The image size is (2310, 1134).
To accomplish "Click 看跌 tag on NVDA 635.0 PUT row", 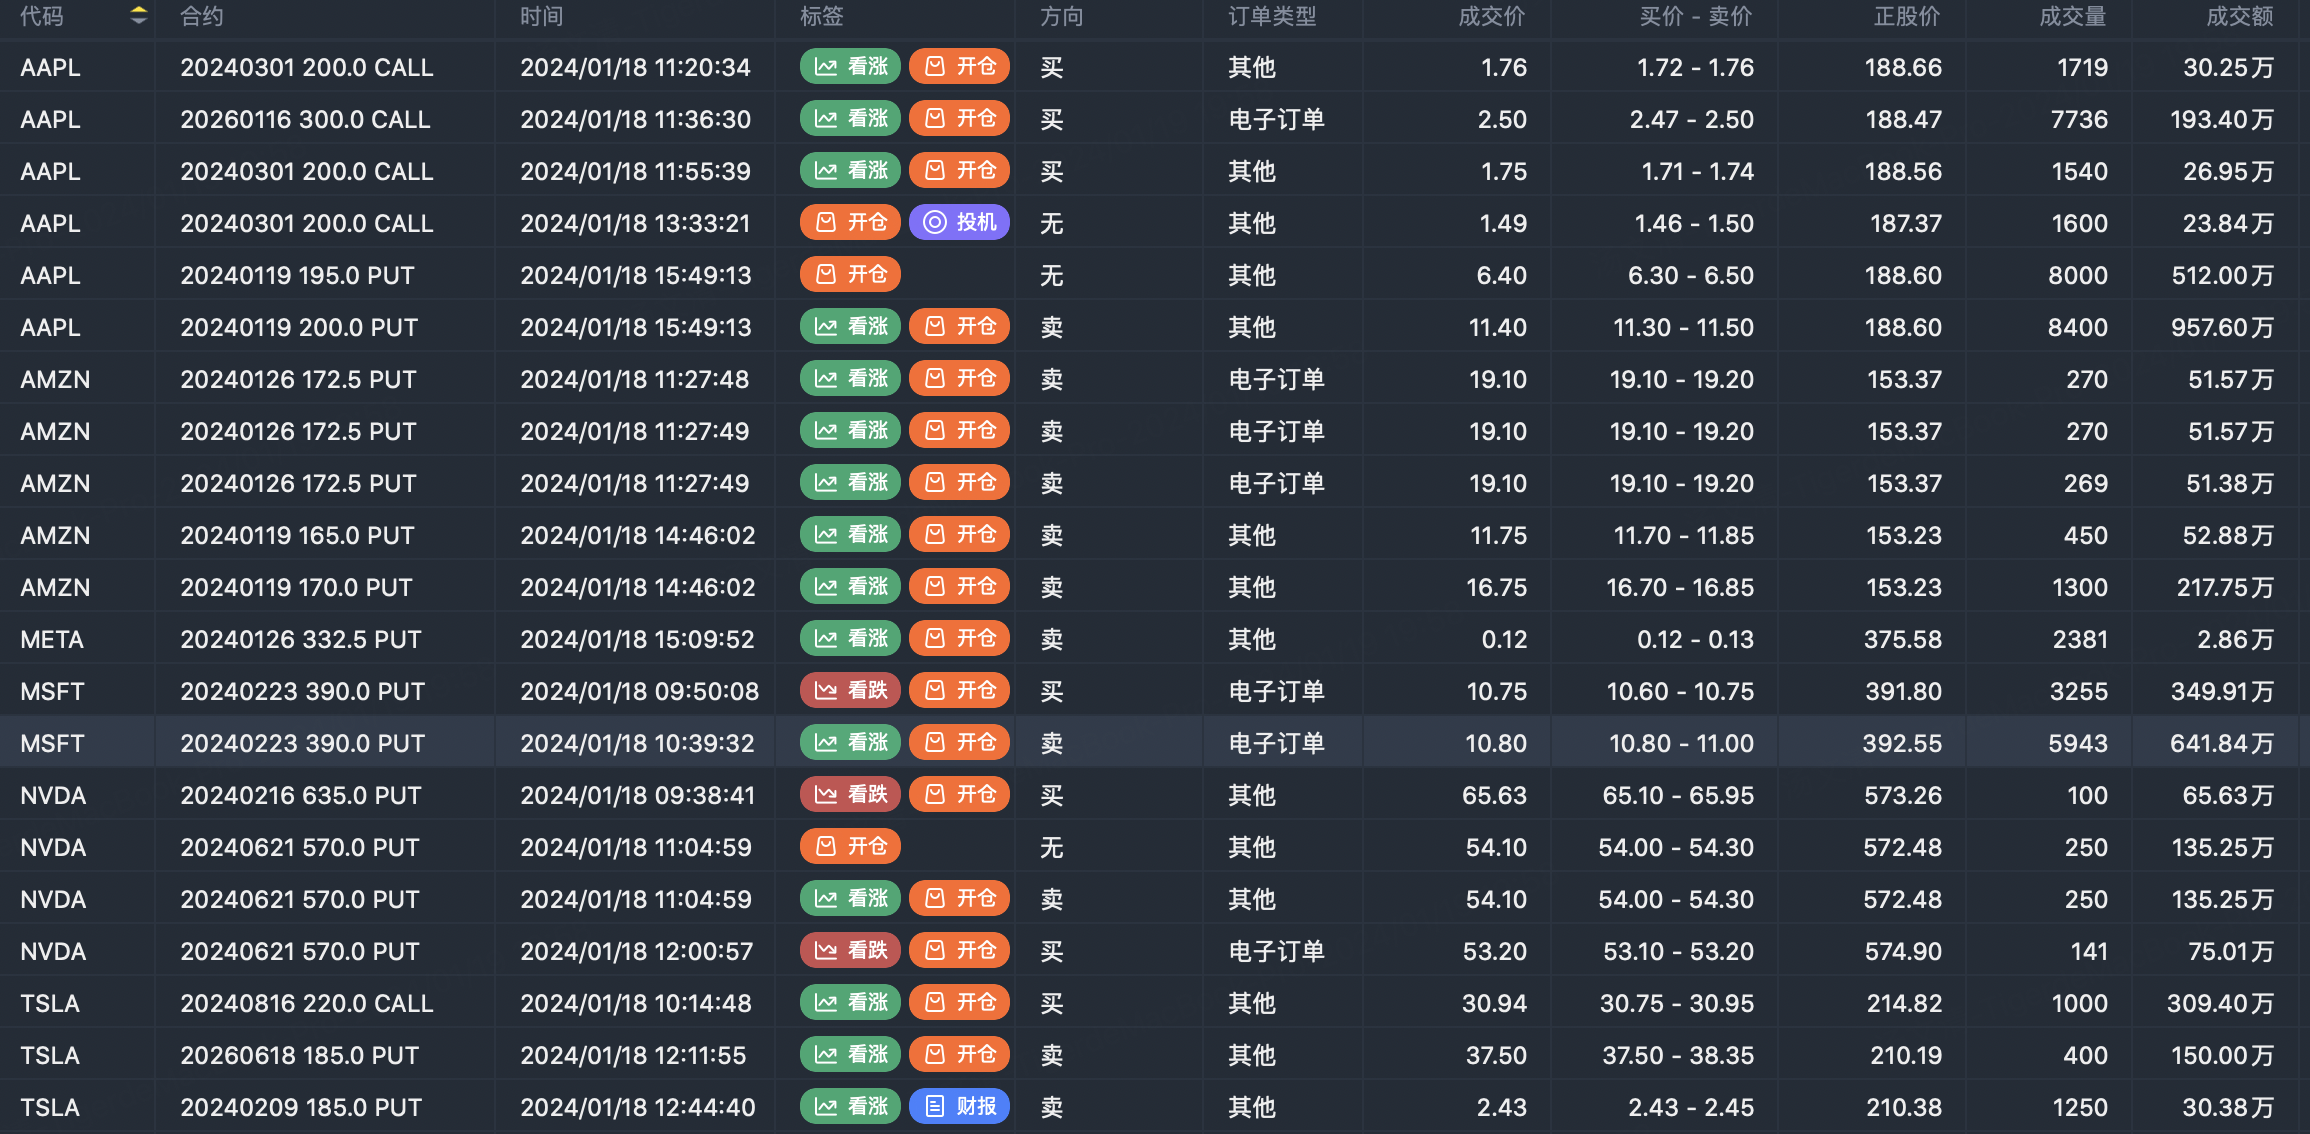I will coord(850,794).
